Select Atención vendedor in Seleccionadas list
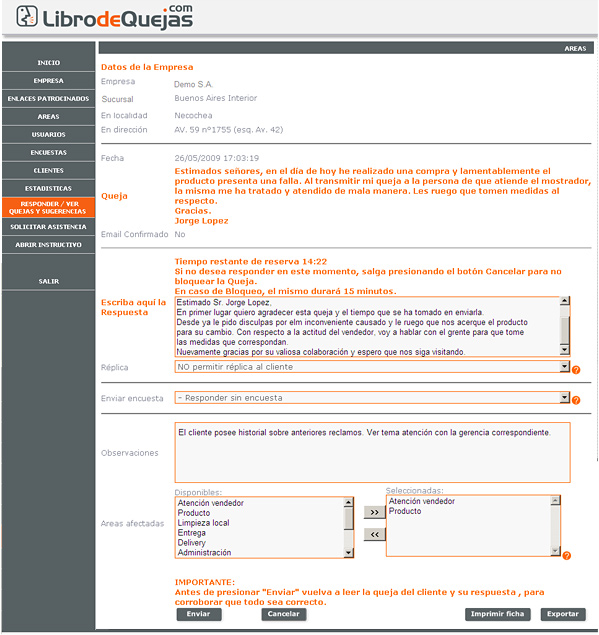The image size is (599, 635). (x=422, y=501)
